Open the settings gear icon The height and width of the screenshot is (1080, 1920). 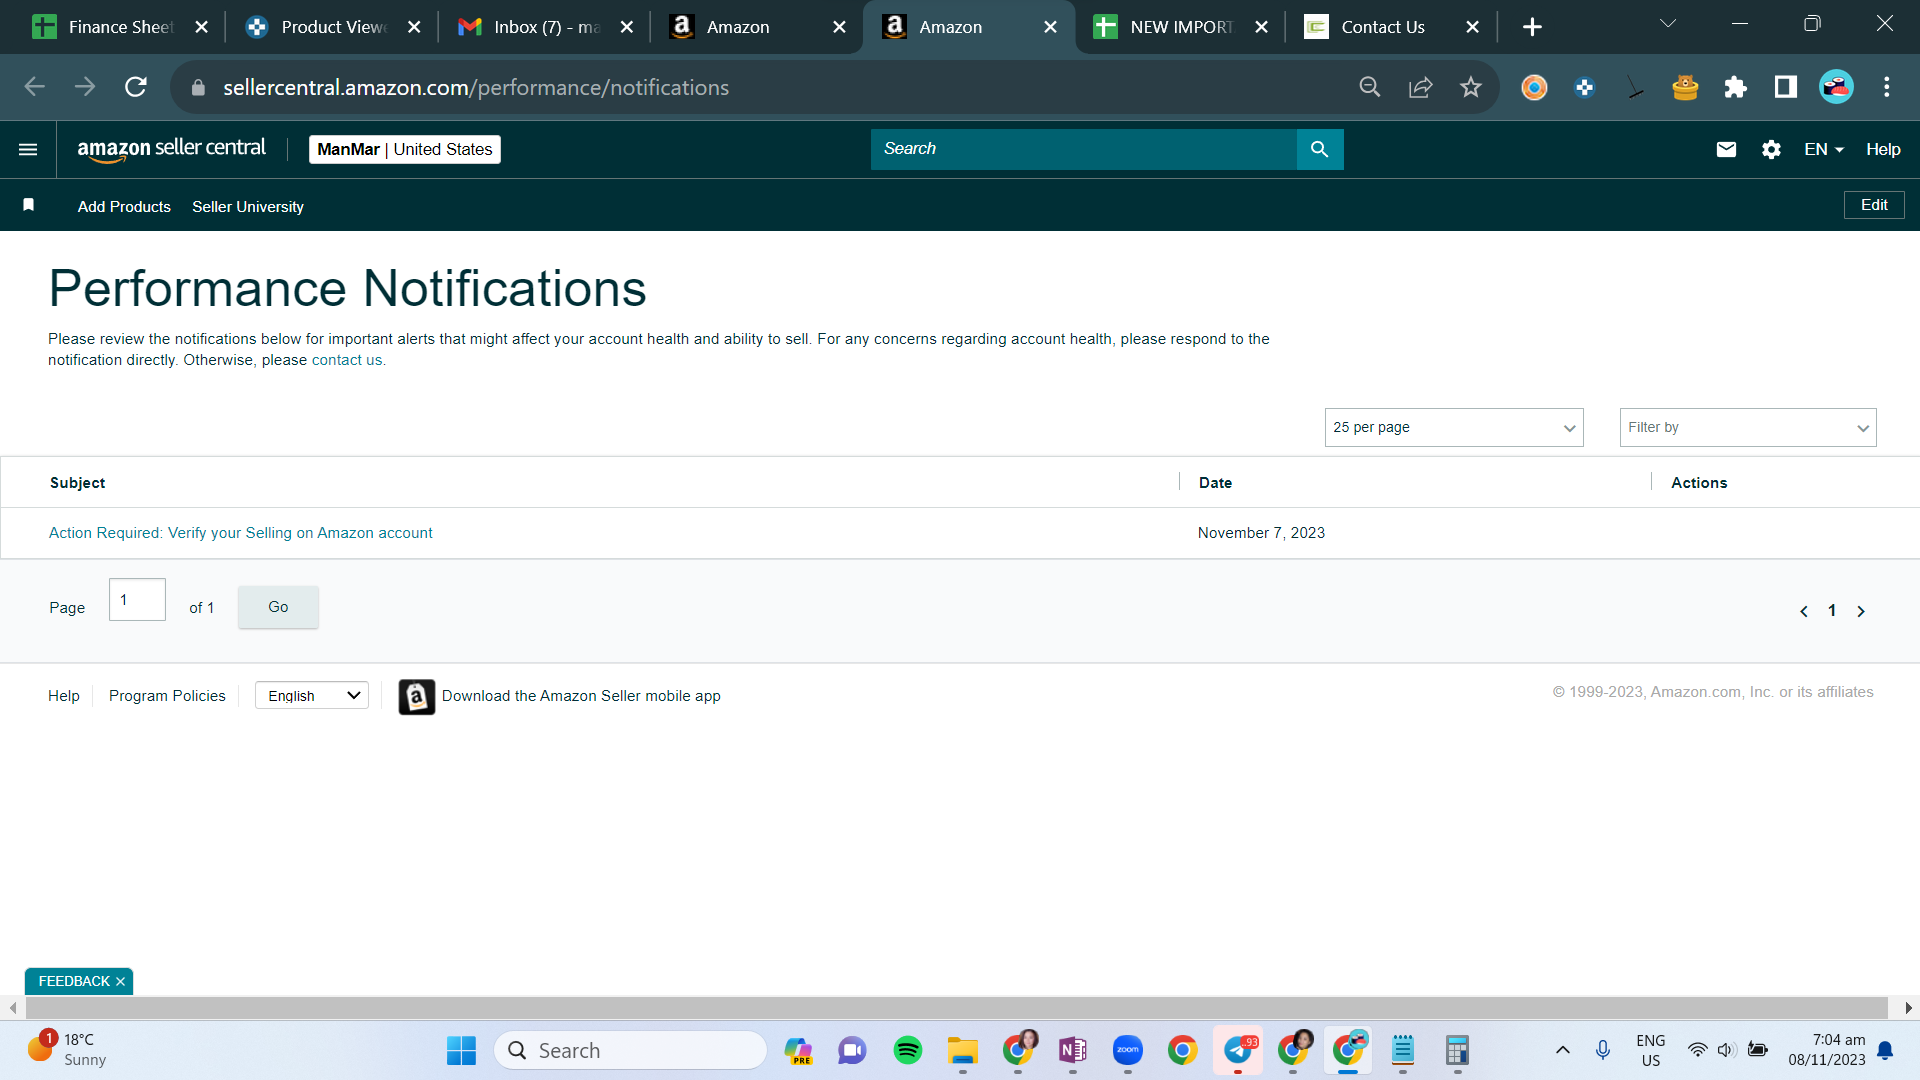tap(1771, 149)
